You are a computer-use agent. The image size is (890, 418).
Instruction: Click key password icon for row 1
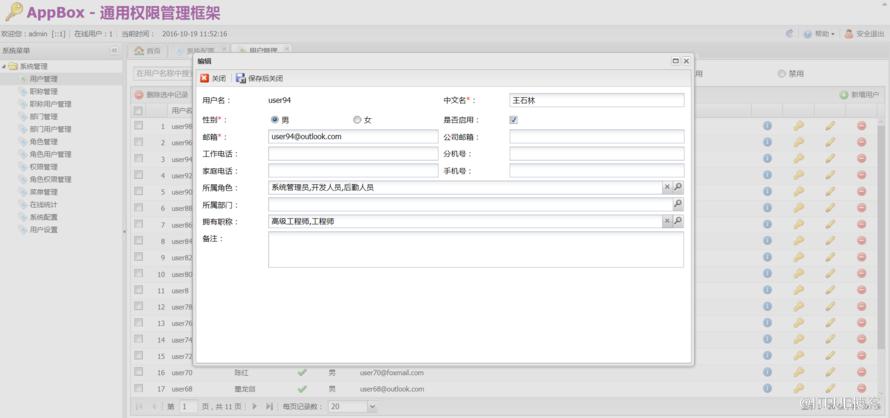point(799,126)
